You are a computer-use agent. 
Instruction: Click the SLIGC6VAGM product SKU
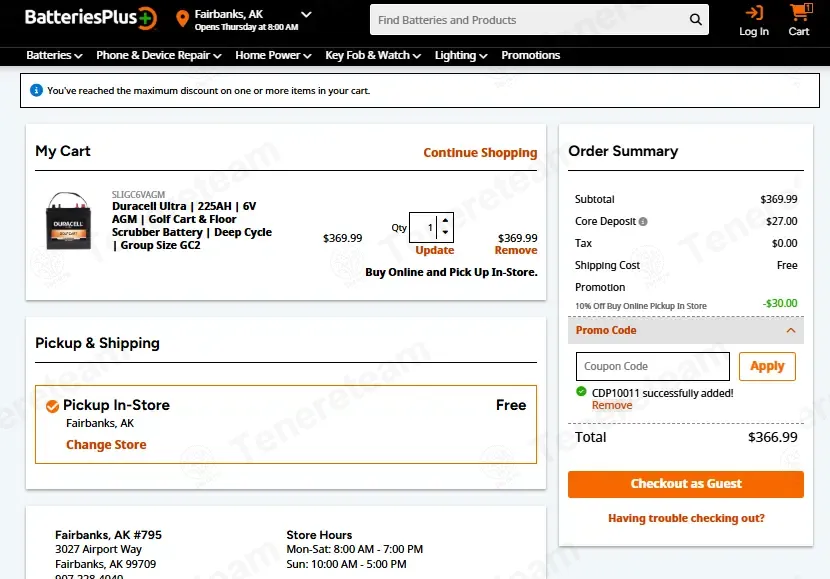tap(138, 194)
